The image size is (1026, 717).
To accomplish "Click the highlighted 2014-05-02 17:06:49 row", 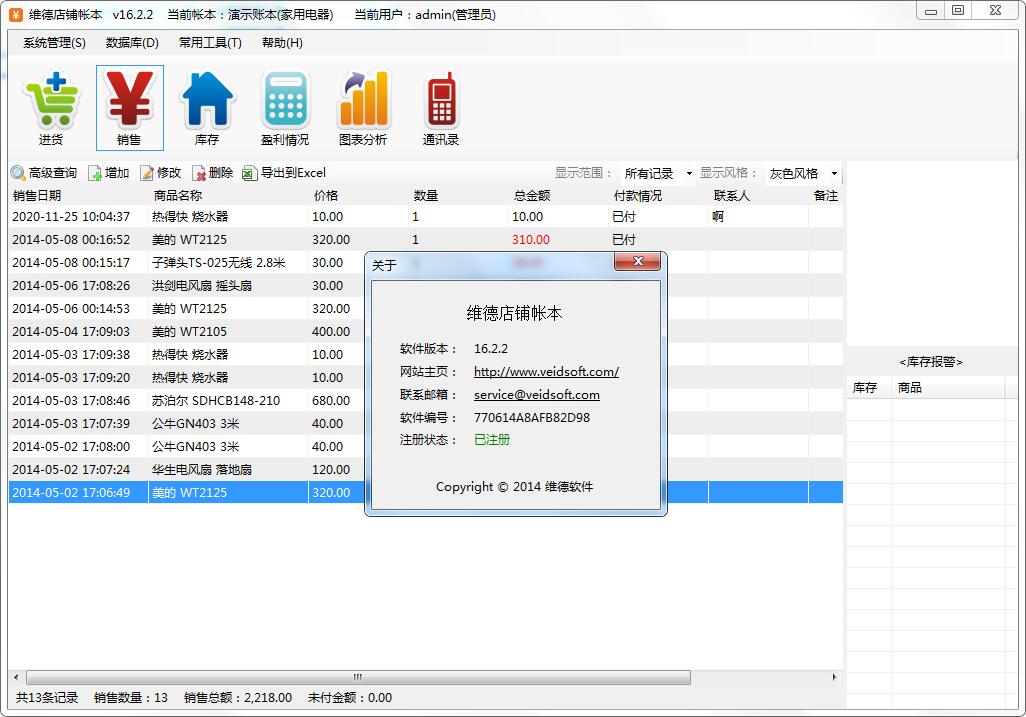I will [x=186, y=493].
